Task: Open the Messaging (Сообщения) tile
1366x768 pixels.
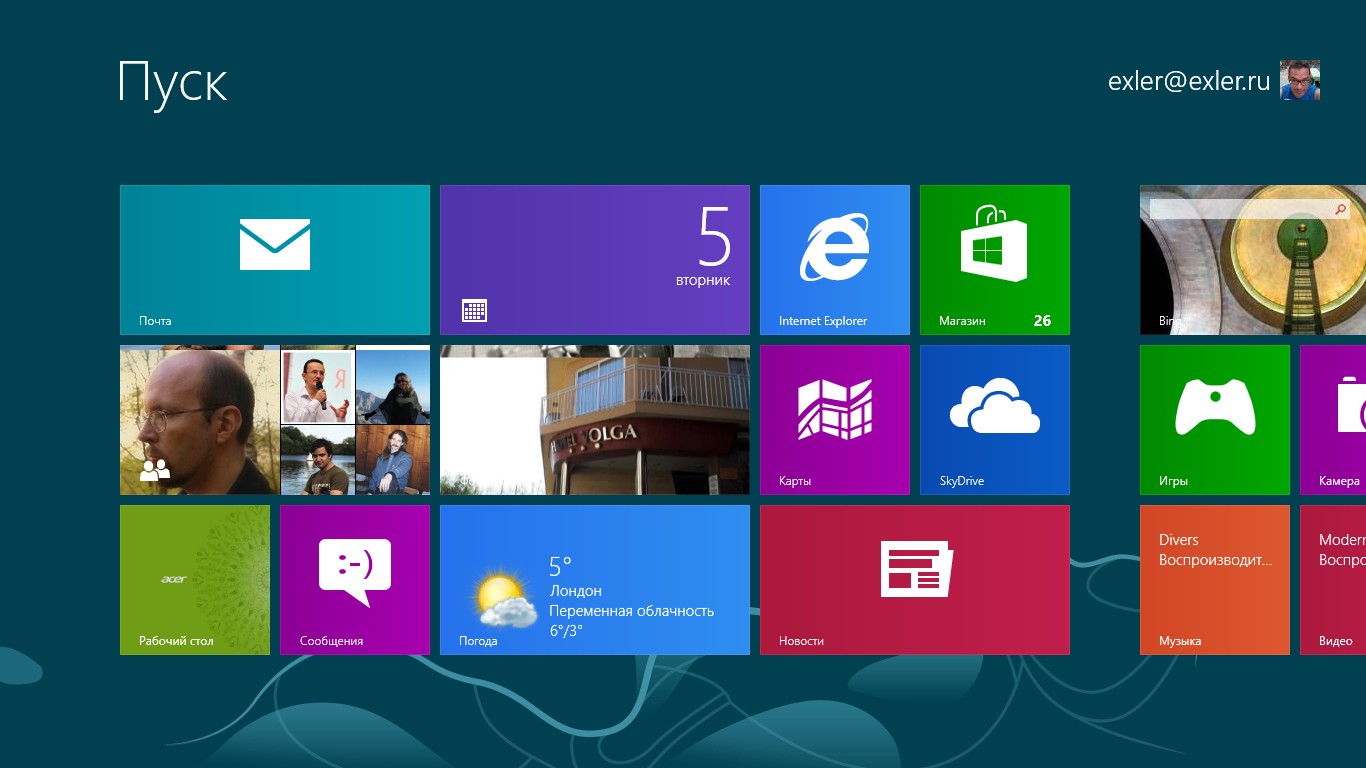Action: [x=355, y=580]
